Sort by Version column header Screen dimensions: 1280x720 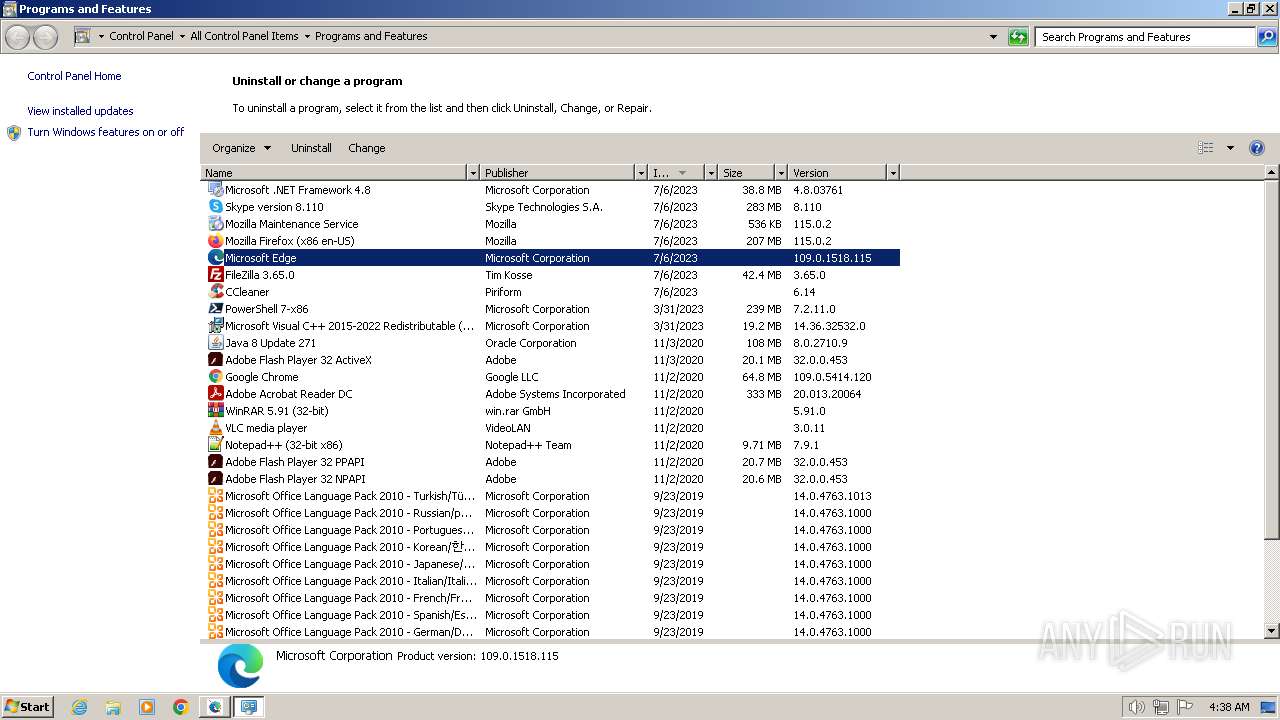(838, 173)
